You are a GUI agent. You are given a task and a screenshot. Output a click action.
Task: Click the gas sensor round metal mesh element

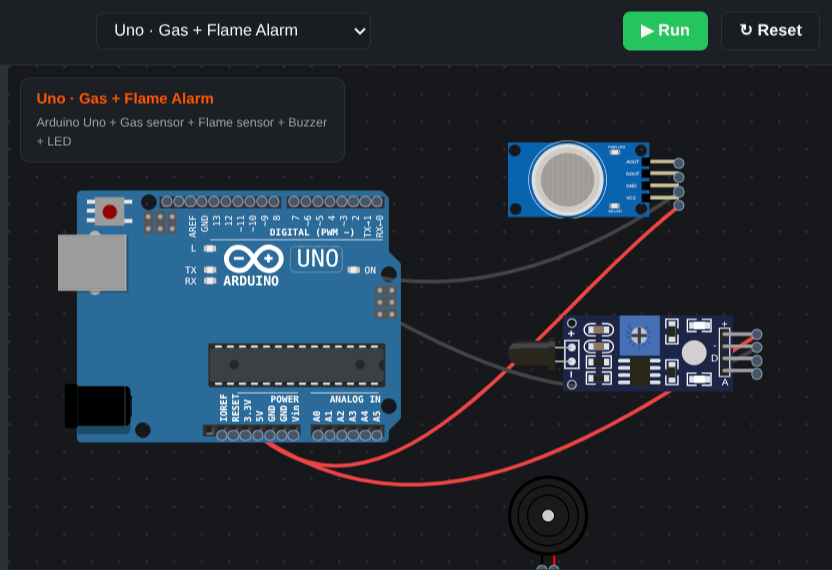[567, 179]
